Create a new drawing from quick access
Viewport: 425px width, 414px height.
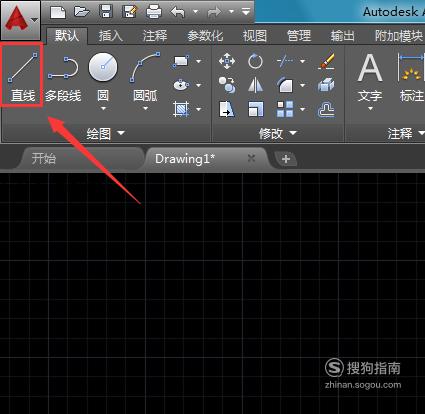[x=58, y=12]
